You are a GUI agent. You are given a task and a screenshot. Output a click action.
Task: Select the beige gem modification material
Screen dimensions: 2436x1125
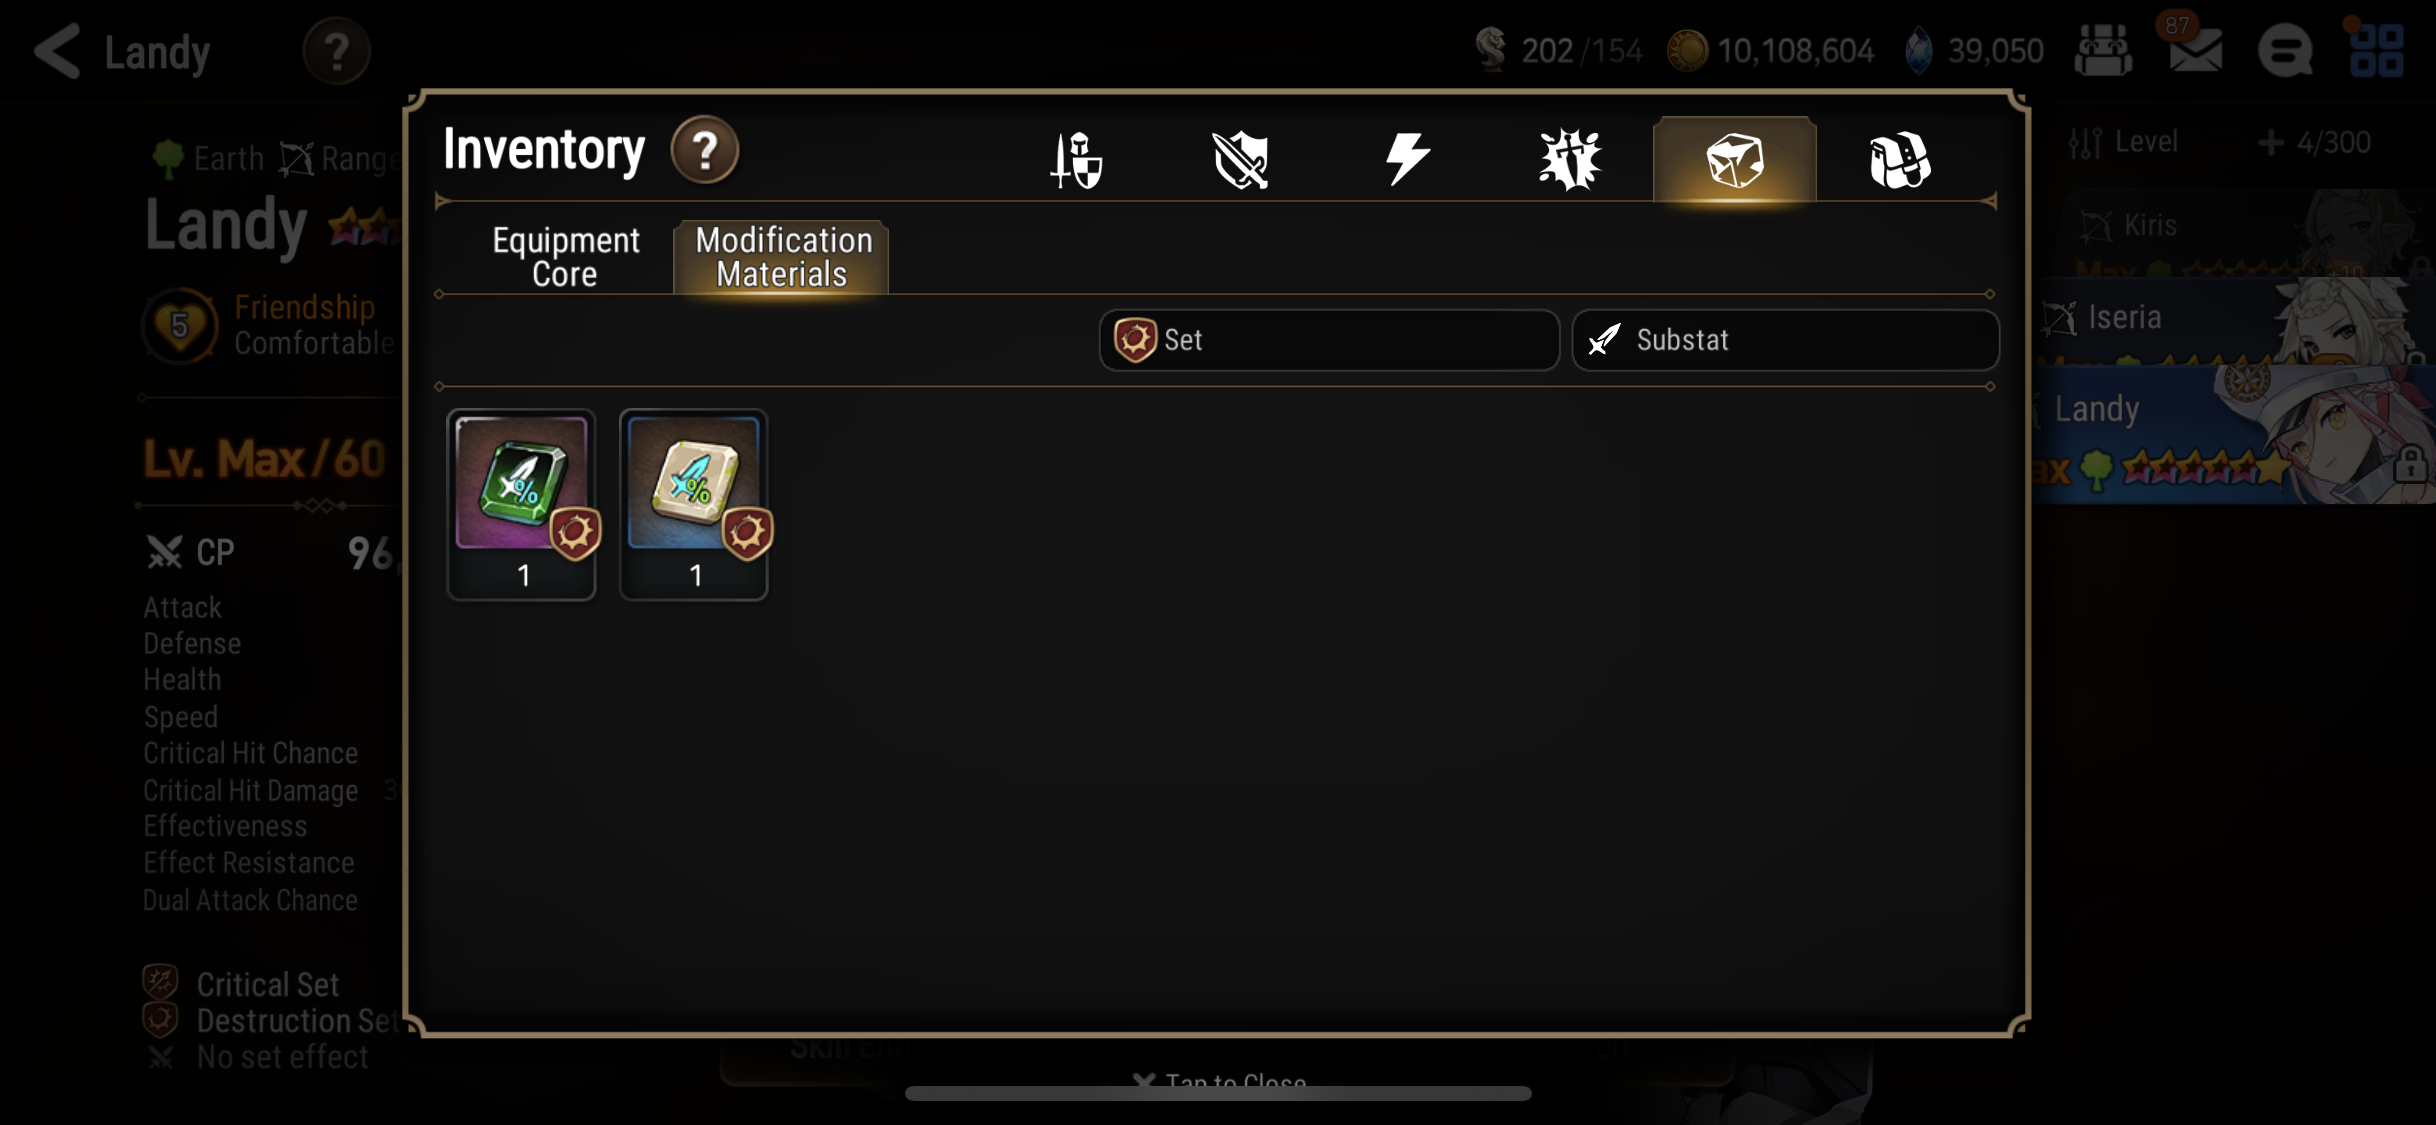[694, 504]
